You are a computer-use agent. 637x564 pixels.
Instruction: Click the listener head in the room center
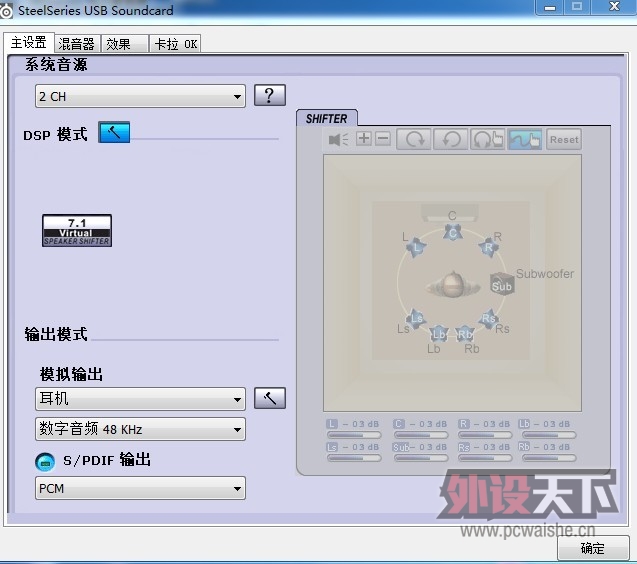pyautogui.click(x=453, y=285)
